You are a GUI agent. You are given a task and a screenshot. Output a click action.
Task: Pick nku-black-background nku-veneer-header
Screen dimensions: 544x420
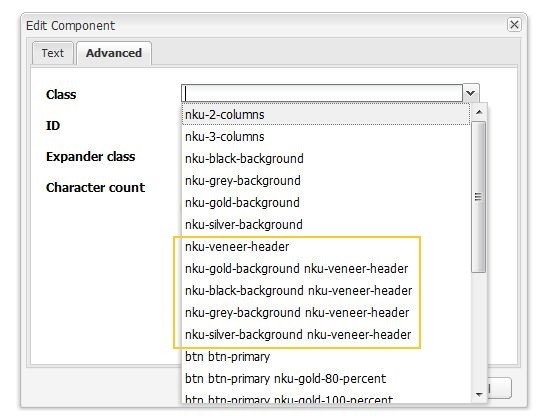coord(325,290)
